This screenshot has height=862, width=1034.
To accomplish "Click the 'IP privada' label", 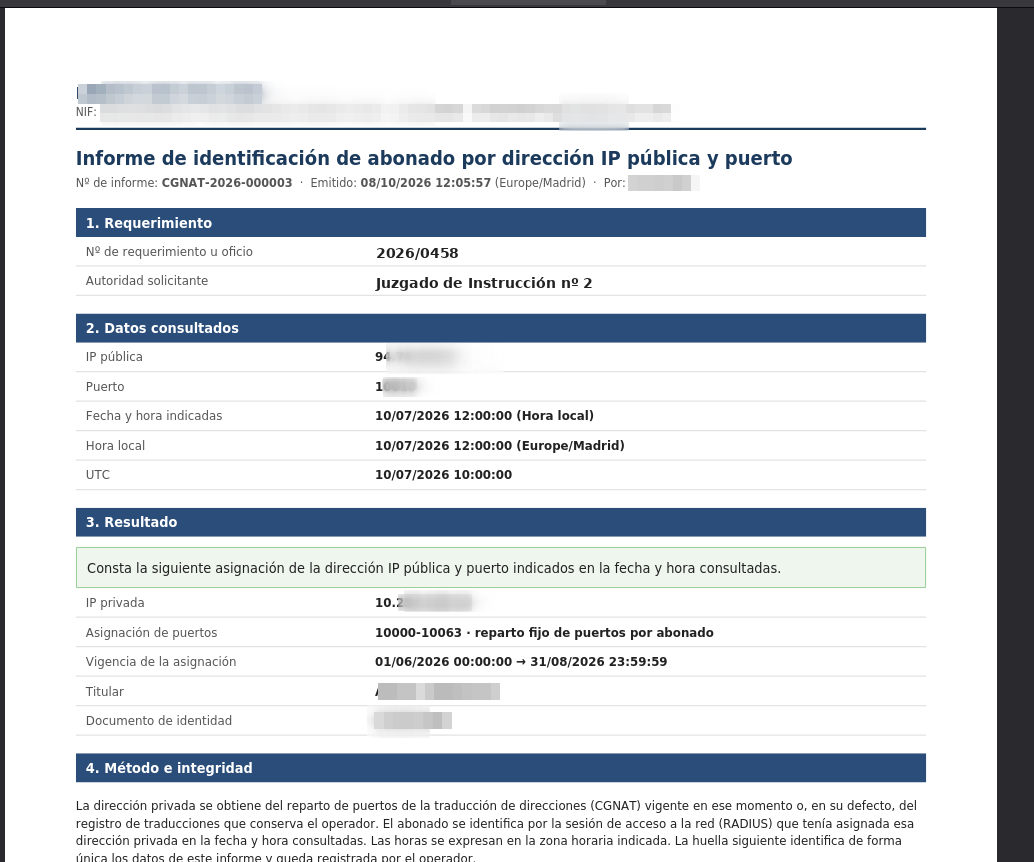I will coord(115,603).
